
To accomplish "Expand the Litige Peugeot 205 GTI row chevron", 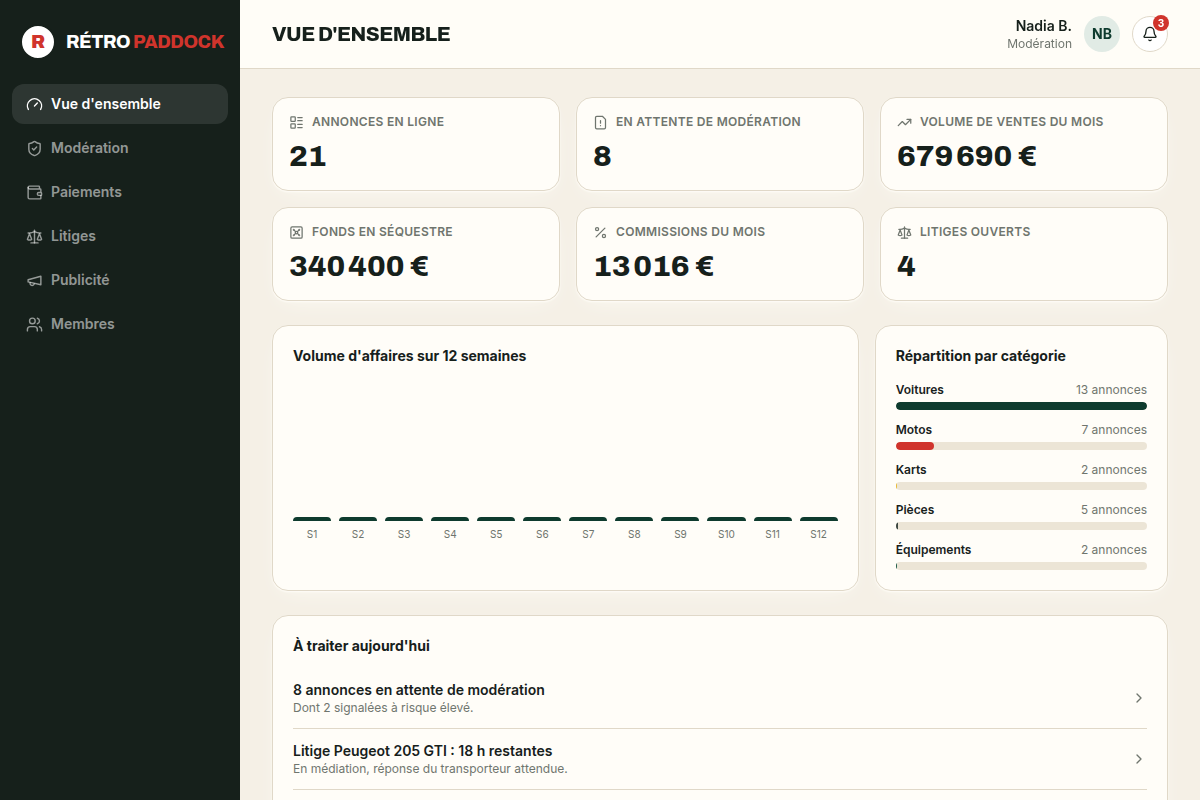I will point(1138,759).
